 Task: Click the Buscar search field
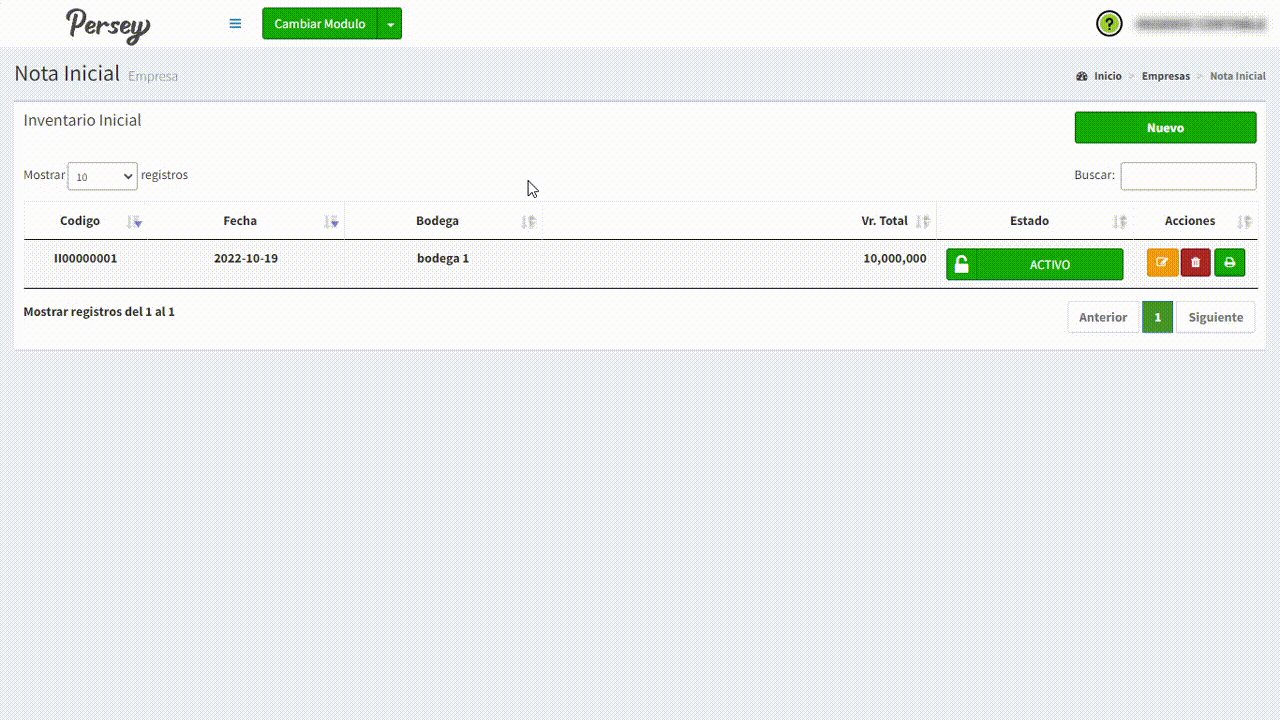click(1188, 176)
